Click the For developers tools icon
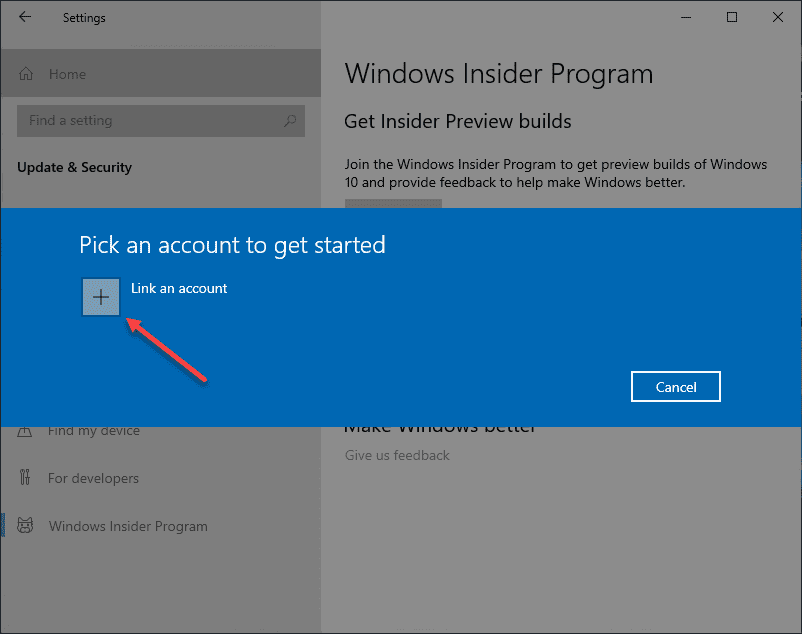 point(25,477)
